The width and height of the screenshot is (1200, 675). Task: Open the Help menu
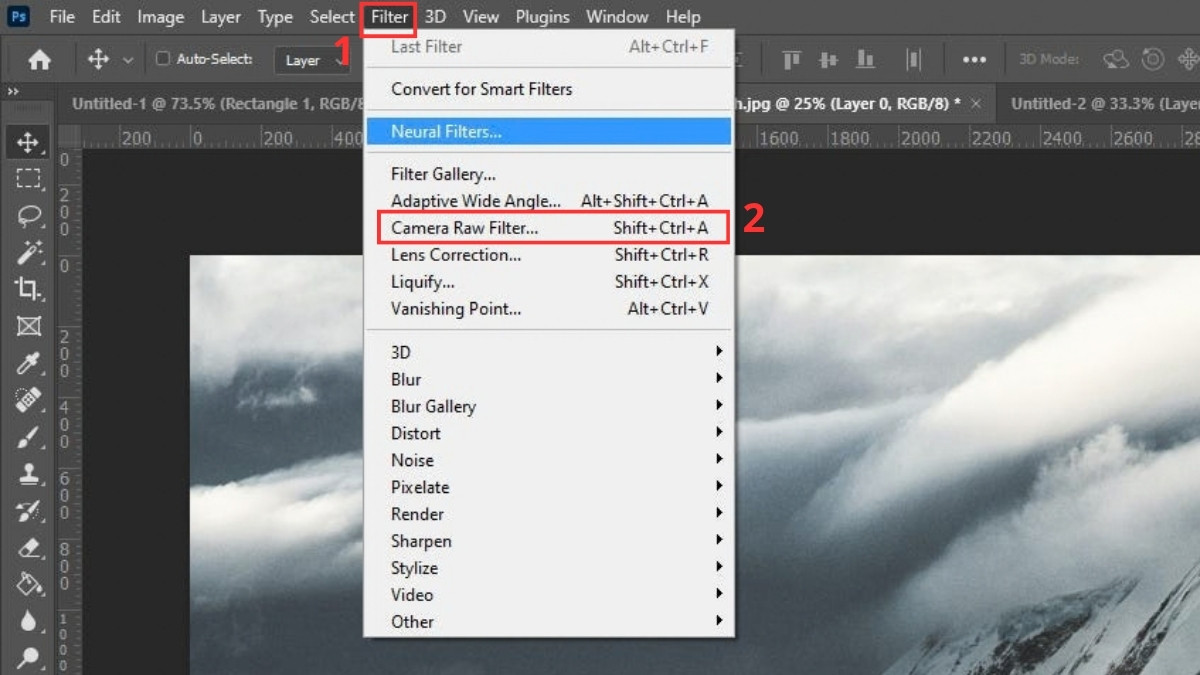pos(683,17)
